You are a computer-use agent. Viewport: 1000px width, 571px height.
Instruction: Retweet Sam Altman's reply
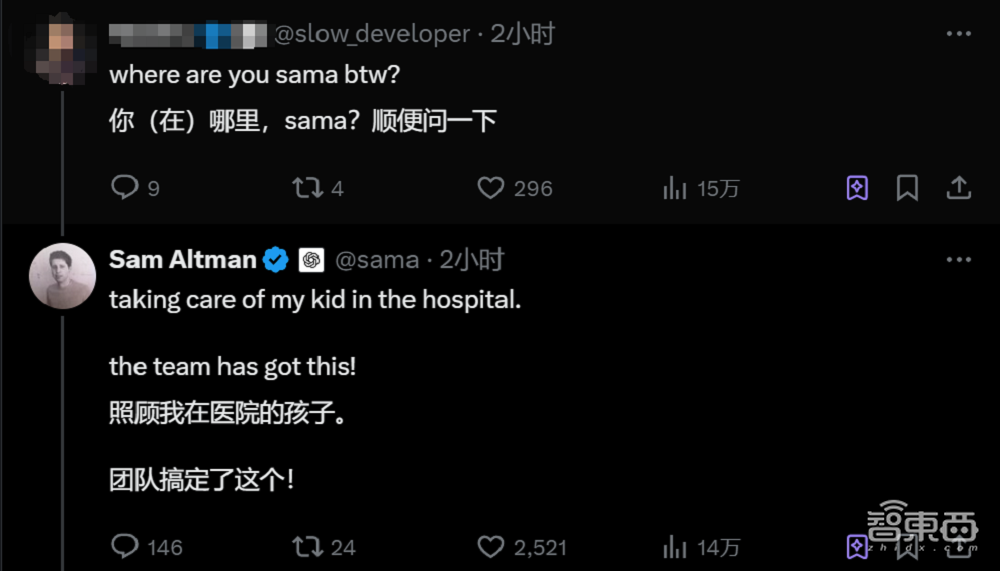click(306, 546)
